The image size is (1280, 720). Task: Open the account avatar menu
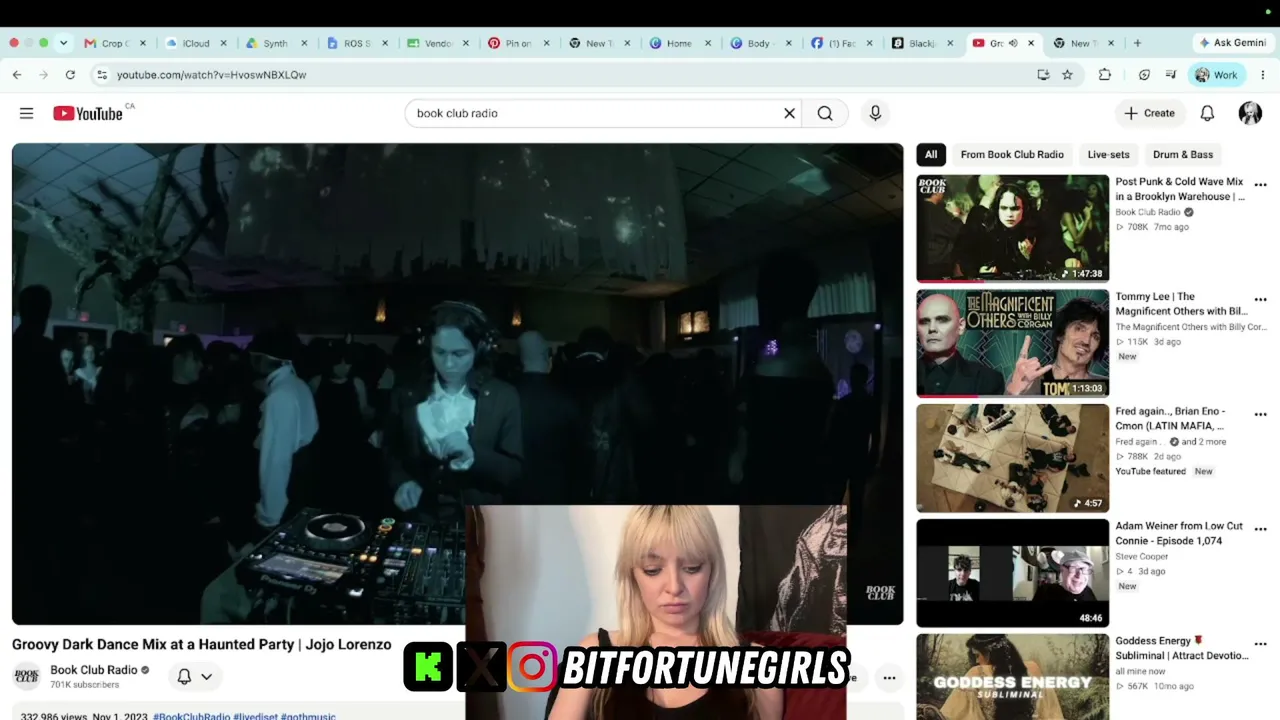tap(1250, 113)
